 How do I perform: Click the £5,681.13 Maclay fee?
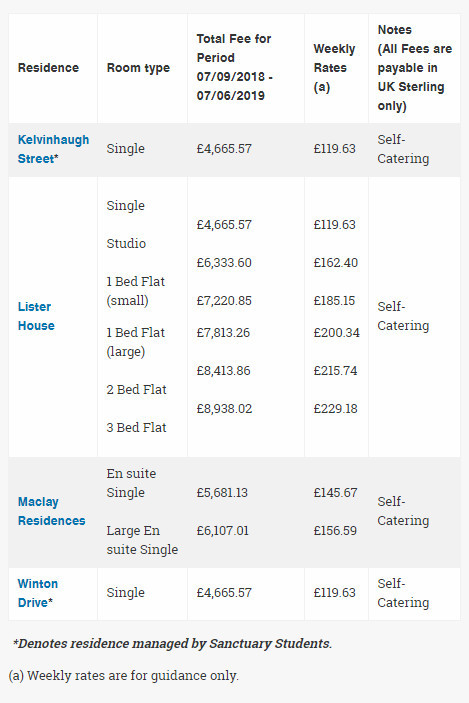click(x=222, y=493)
